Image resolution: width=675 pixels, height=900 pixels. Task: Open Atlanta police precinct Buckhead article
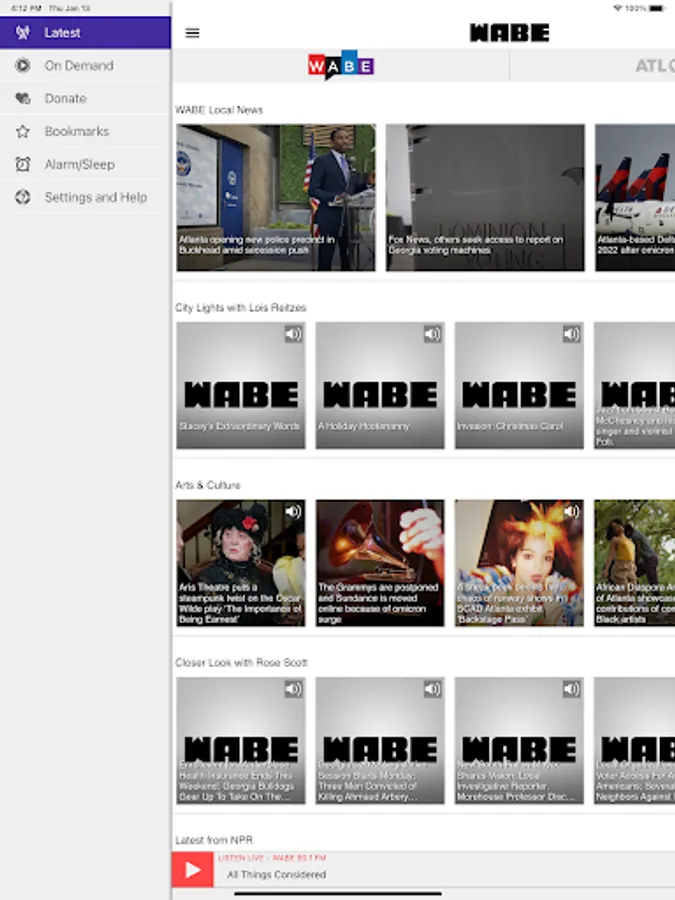click(x=276, y=197)
